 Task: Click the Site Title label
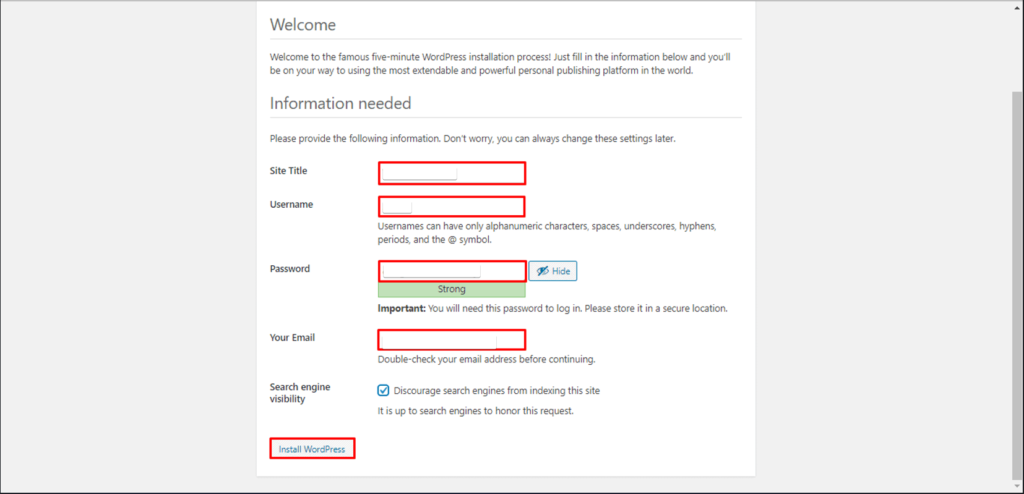(x=289, y=171)
